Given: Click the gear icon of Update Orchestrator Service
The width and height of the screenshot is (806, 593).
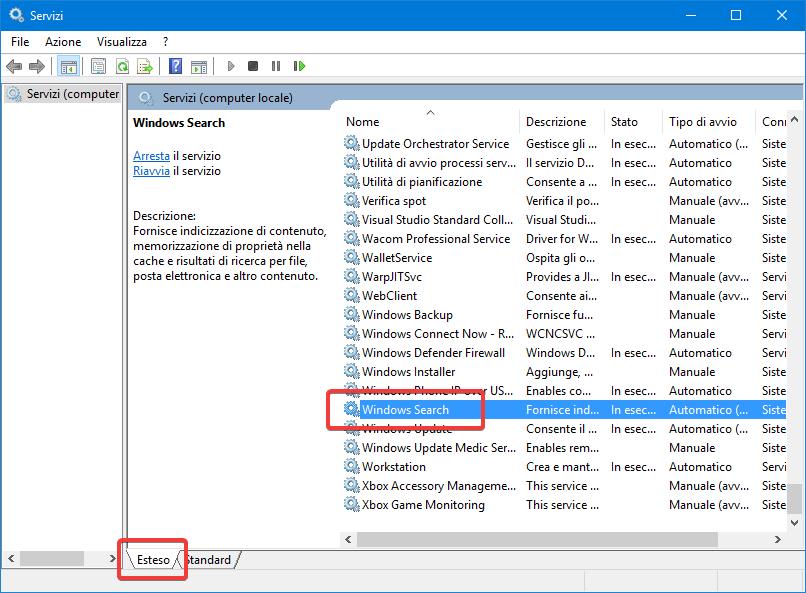Looking at the screenshot, I should click(352, 143).
